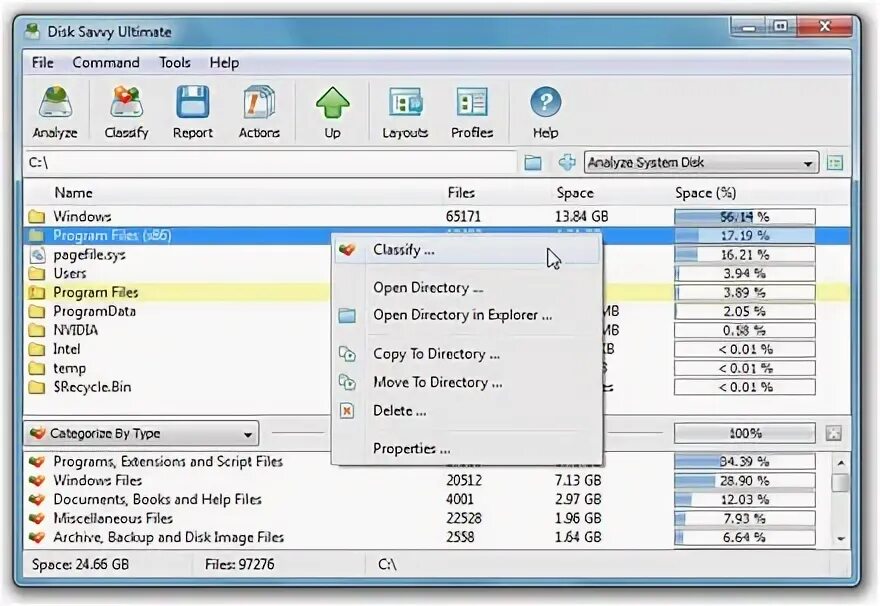Select the ProgramData folder row
The width and height of the screenshot is (880, 606).
click(x=437, y=311)
